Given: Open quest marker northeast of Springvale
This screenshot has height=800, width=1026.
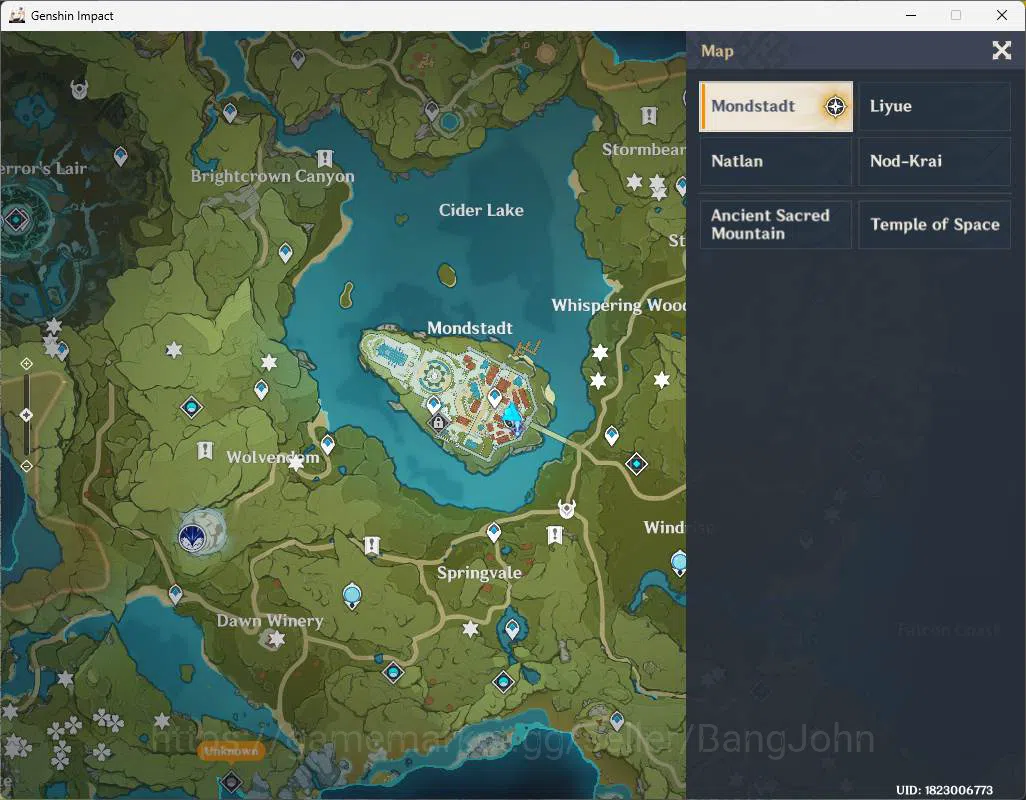Looking at the screenshot, I should coord(554,535).
